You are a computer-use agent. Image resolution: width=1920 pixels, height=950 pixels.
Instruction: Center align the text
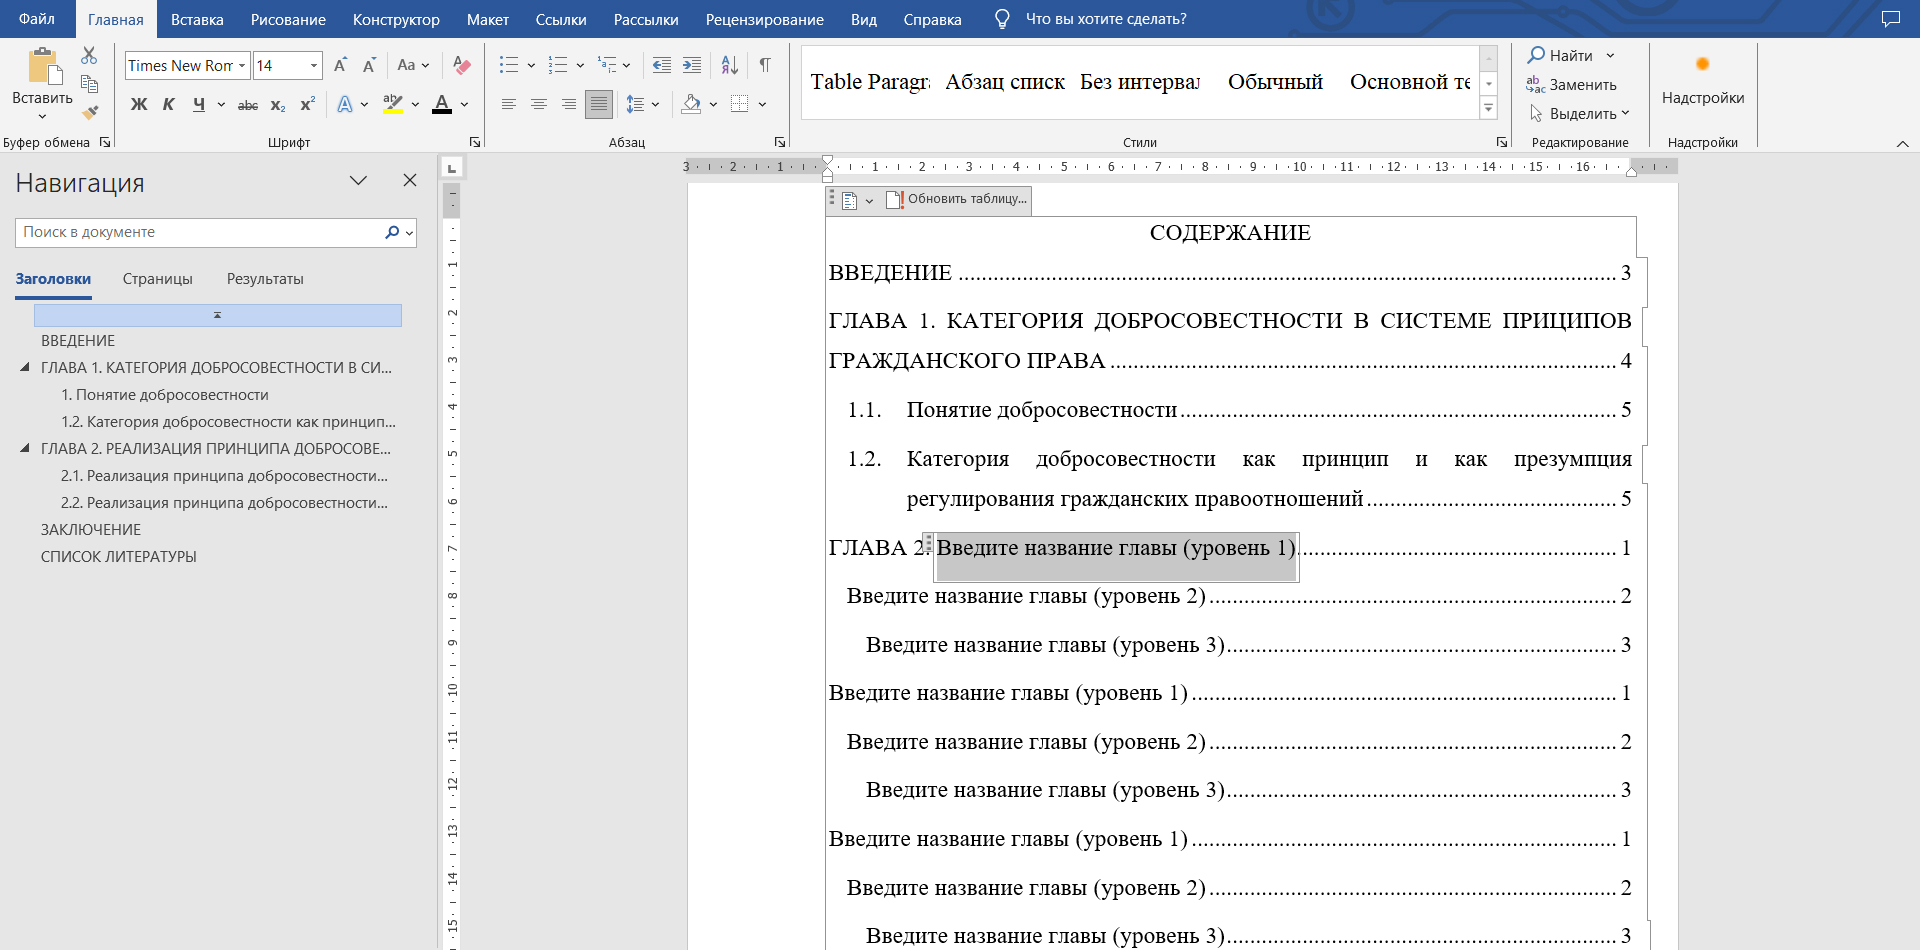(539, 104)
